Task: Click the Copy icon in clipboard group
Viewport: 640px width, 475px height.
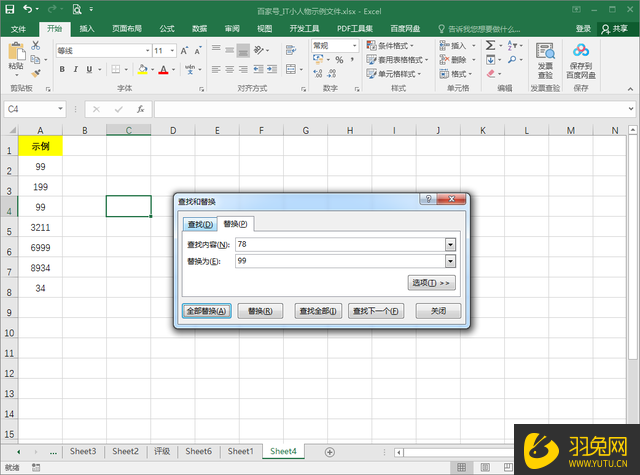Action: click(36, 60)
